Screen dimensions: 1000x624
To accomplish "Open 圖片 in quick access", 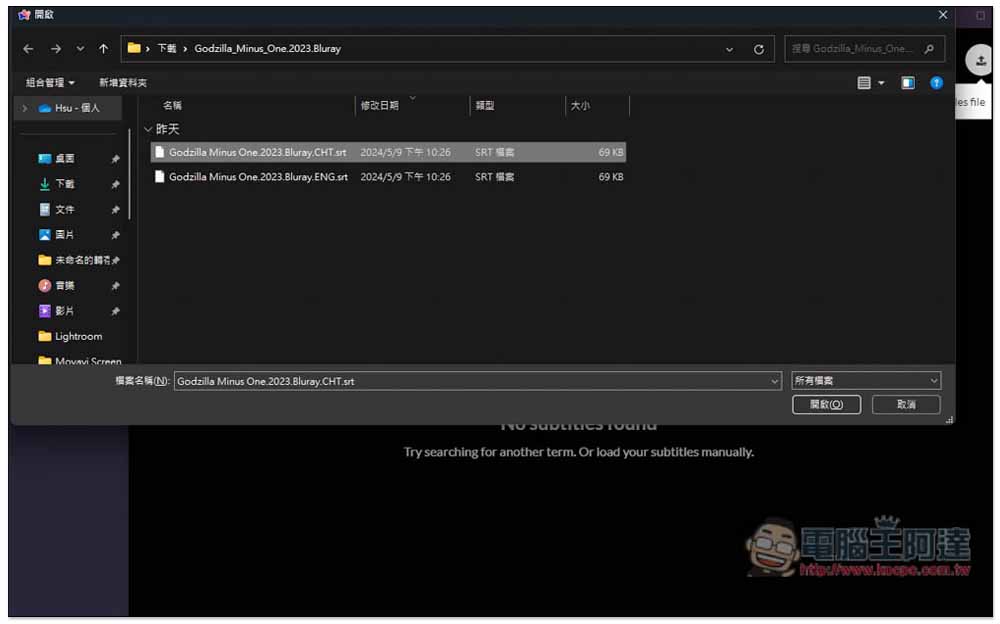I will pyautogui.click(x=64, y=235).
